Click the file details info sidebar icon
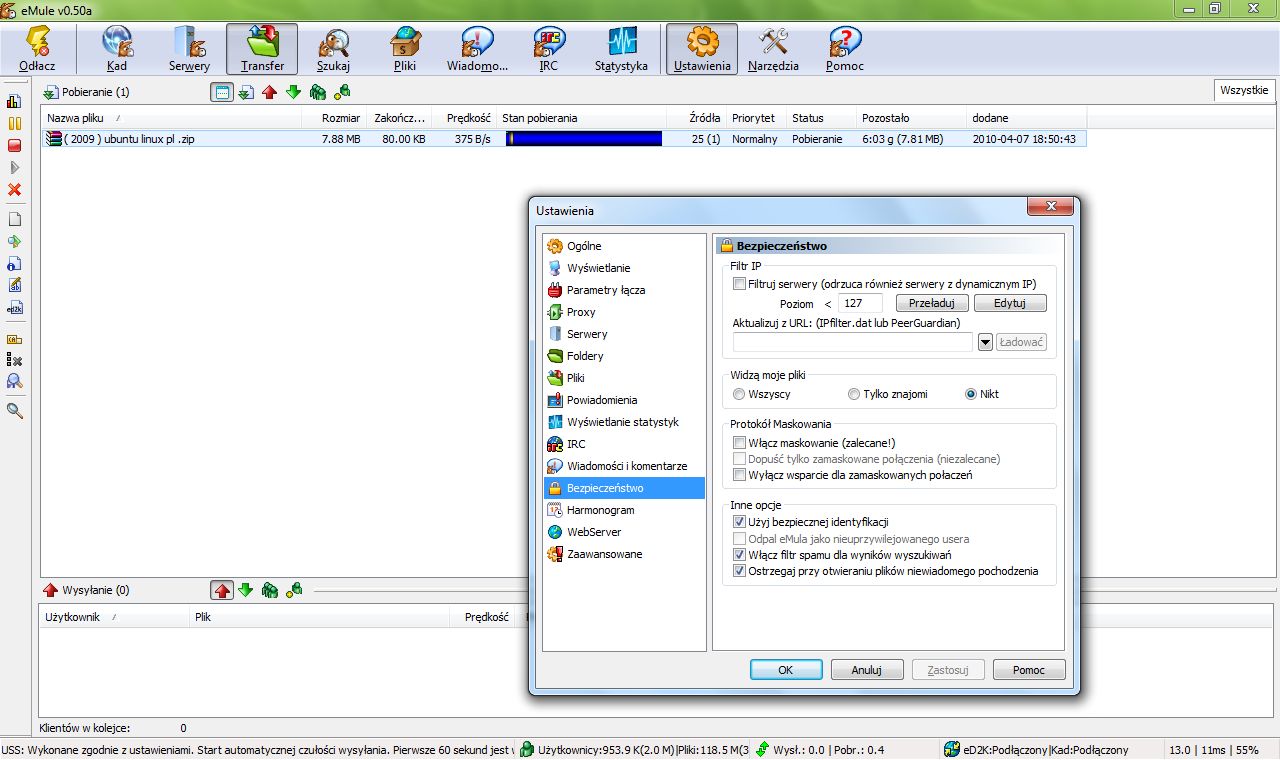The width and height of the screenshot is (1280, 760). point(14,263)
